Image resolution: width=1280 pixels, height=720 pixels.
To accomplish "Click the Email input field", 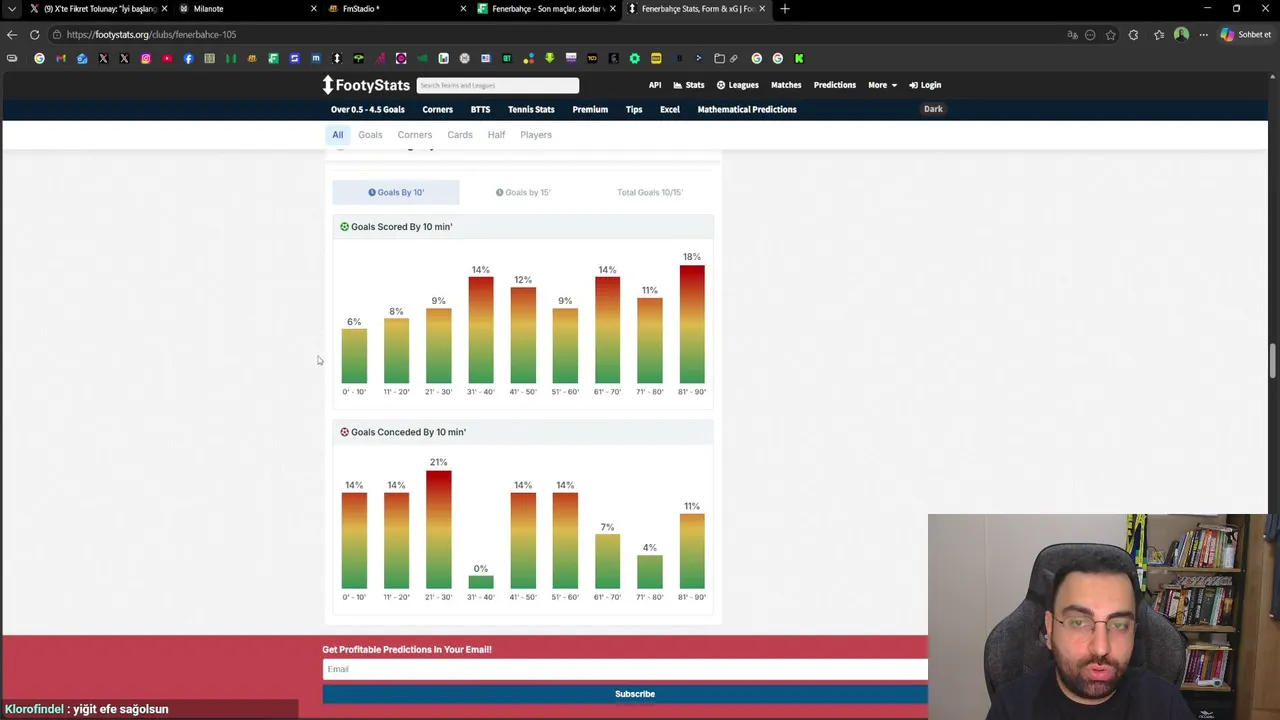I will click(x=625, y=669).
